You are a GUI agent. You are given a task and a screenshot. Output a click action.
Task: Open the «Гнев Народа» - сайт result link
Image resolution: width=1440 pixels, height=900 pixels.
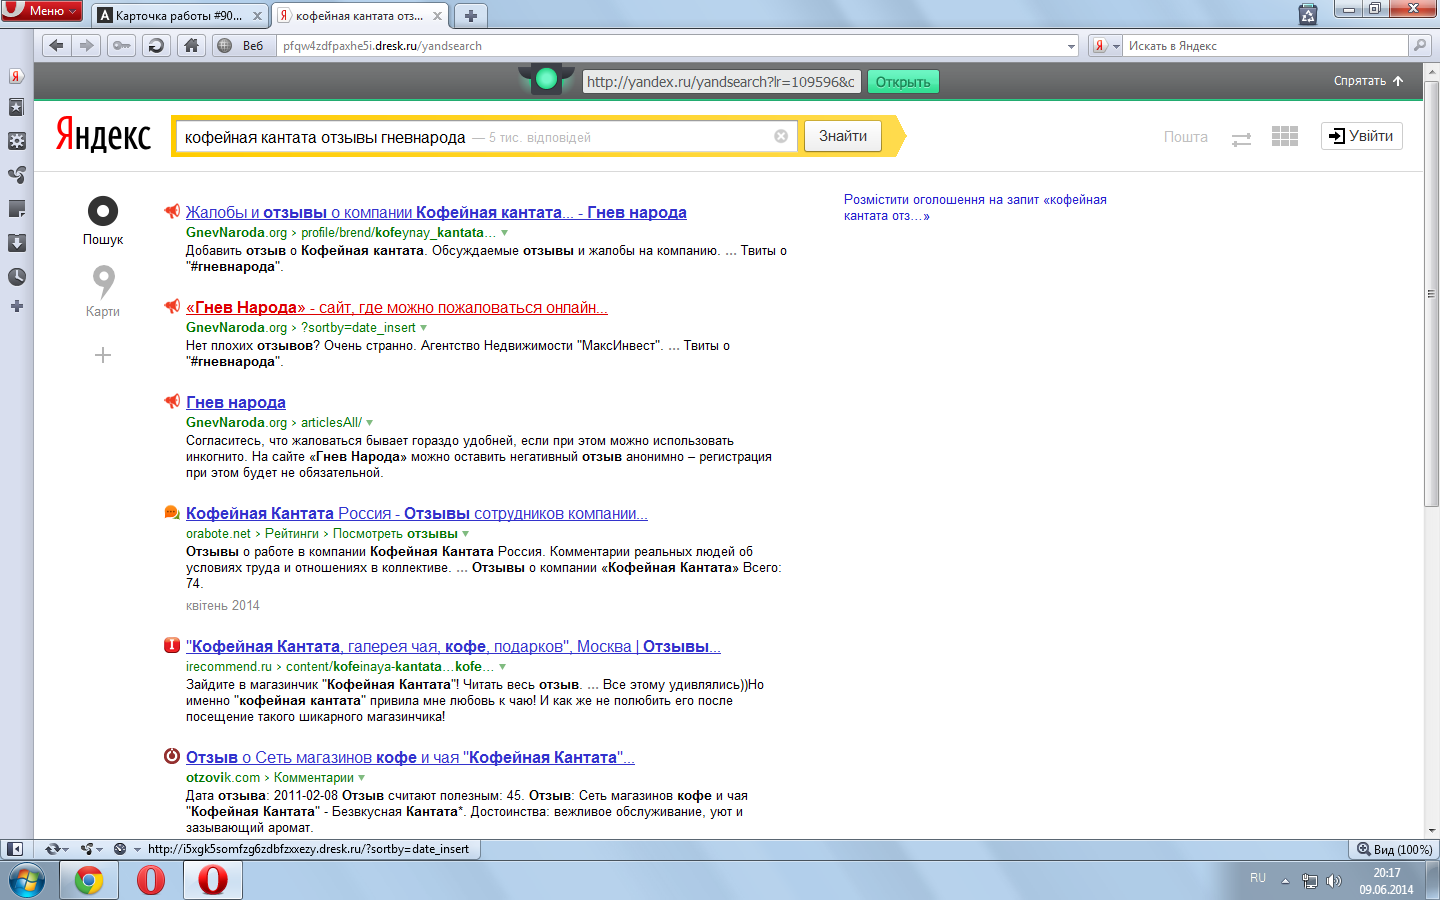[x=397, y=307]
